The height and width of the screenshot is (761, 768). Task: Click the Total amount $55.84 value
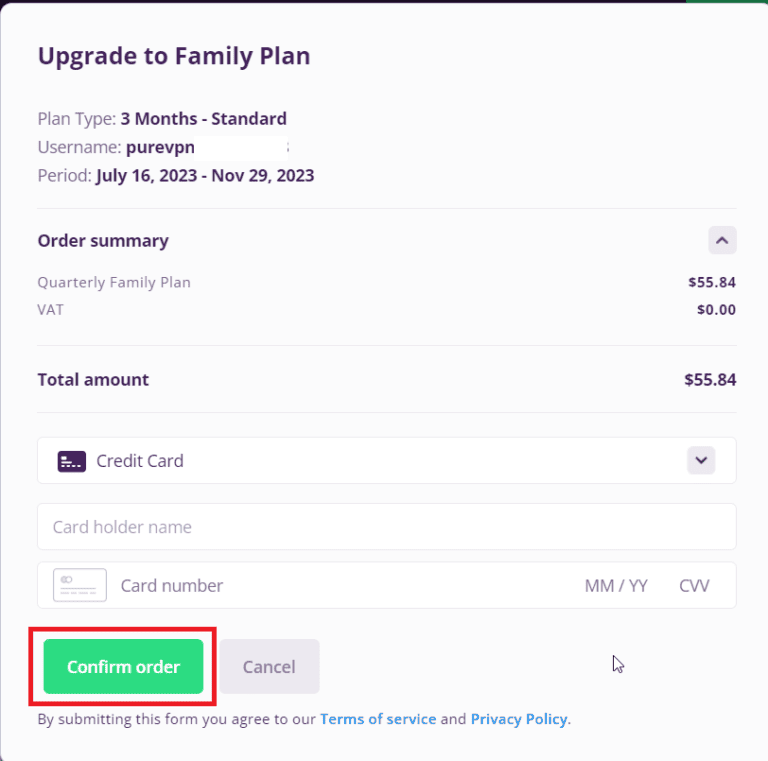coord(710,380)
